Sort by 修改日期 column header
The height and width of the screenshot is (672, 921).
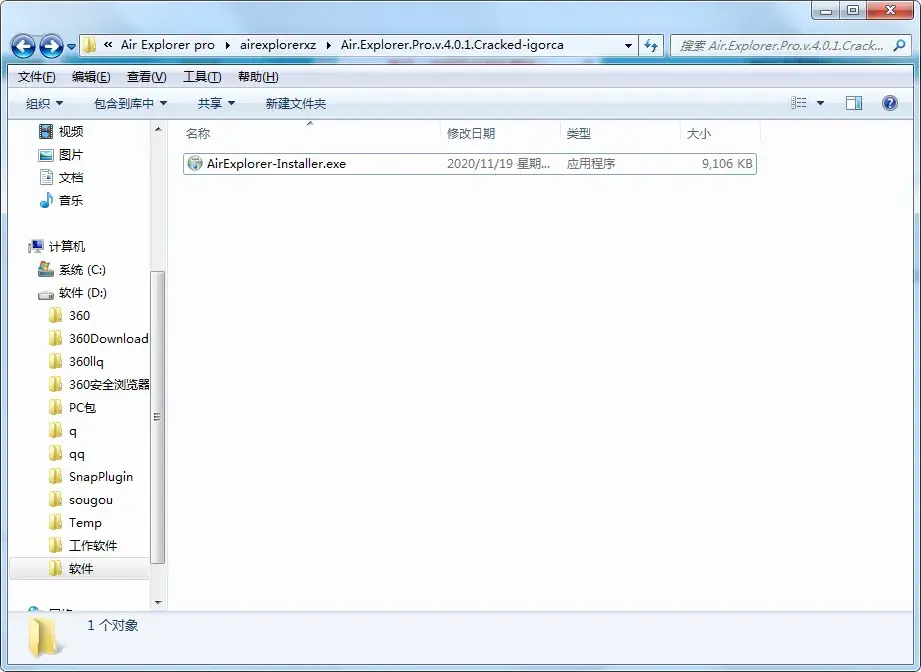coord(500,133)
